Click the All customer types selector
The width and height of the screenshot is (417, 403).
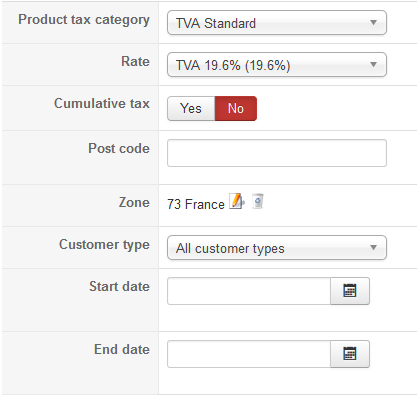pos(277,248)
